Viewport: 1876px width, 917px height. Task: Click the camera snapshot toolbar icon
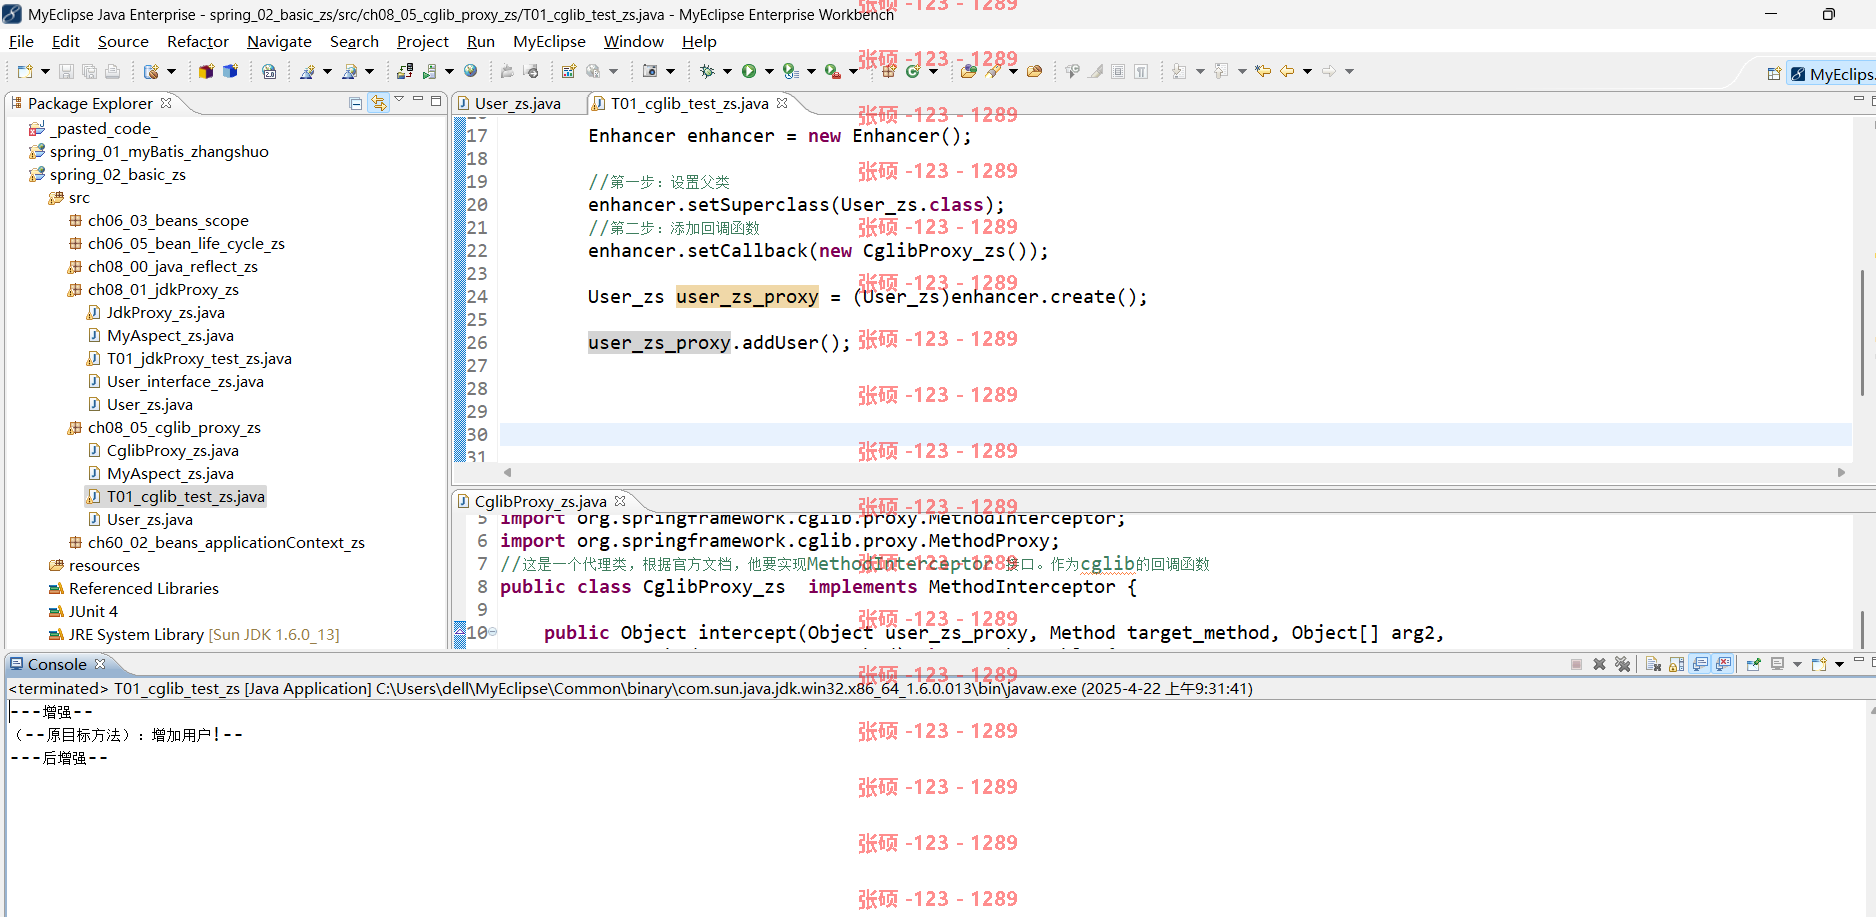[x=650, y=71]
